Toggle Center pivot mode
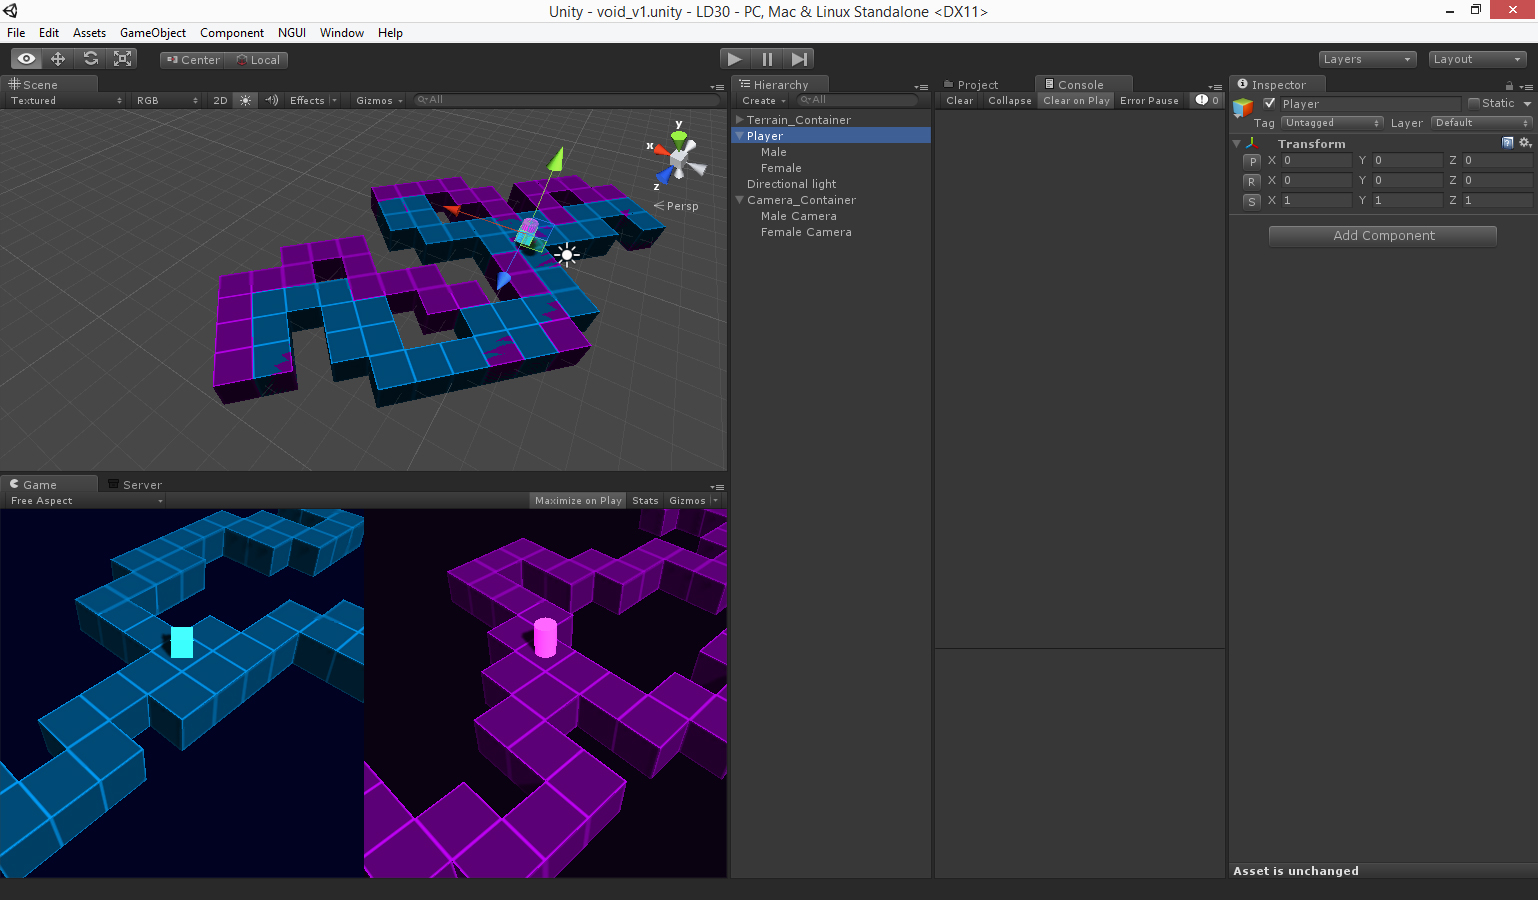Screen dimensions: 1538x900 coord(192,60)
